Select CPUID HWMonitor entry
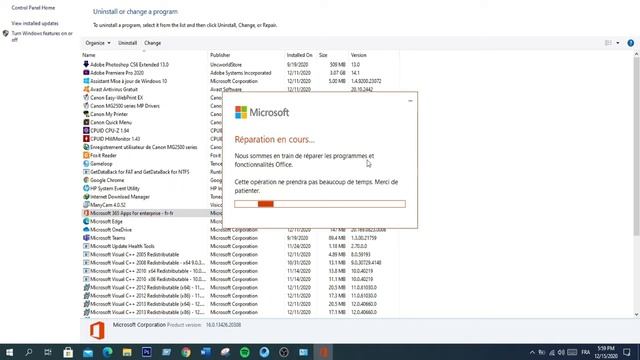640x360 pixels. 115,139
